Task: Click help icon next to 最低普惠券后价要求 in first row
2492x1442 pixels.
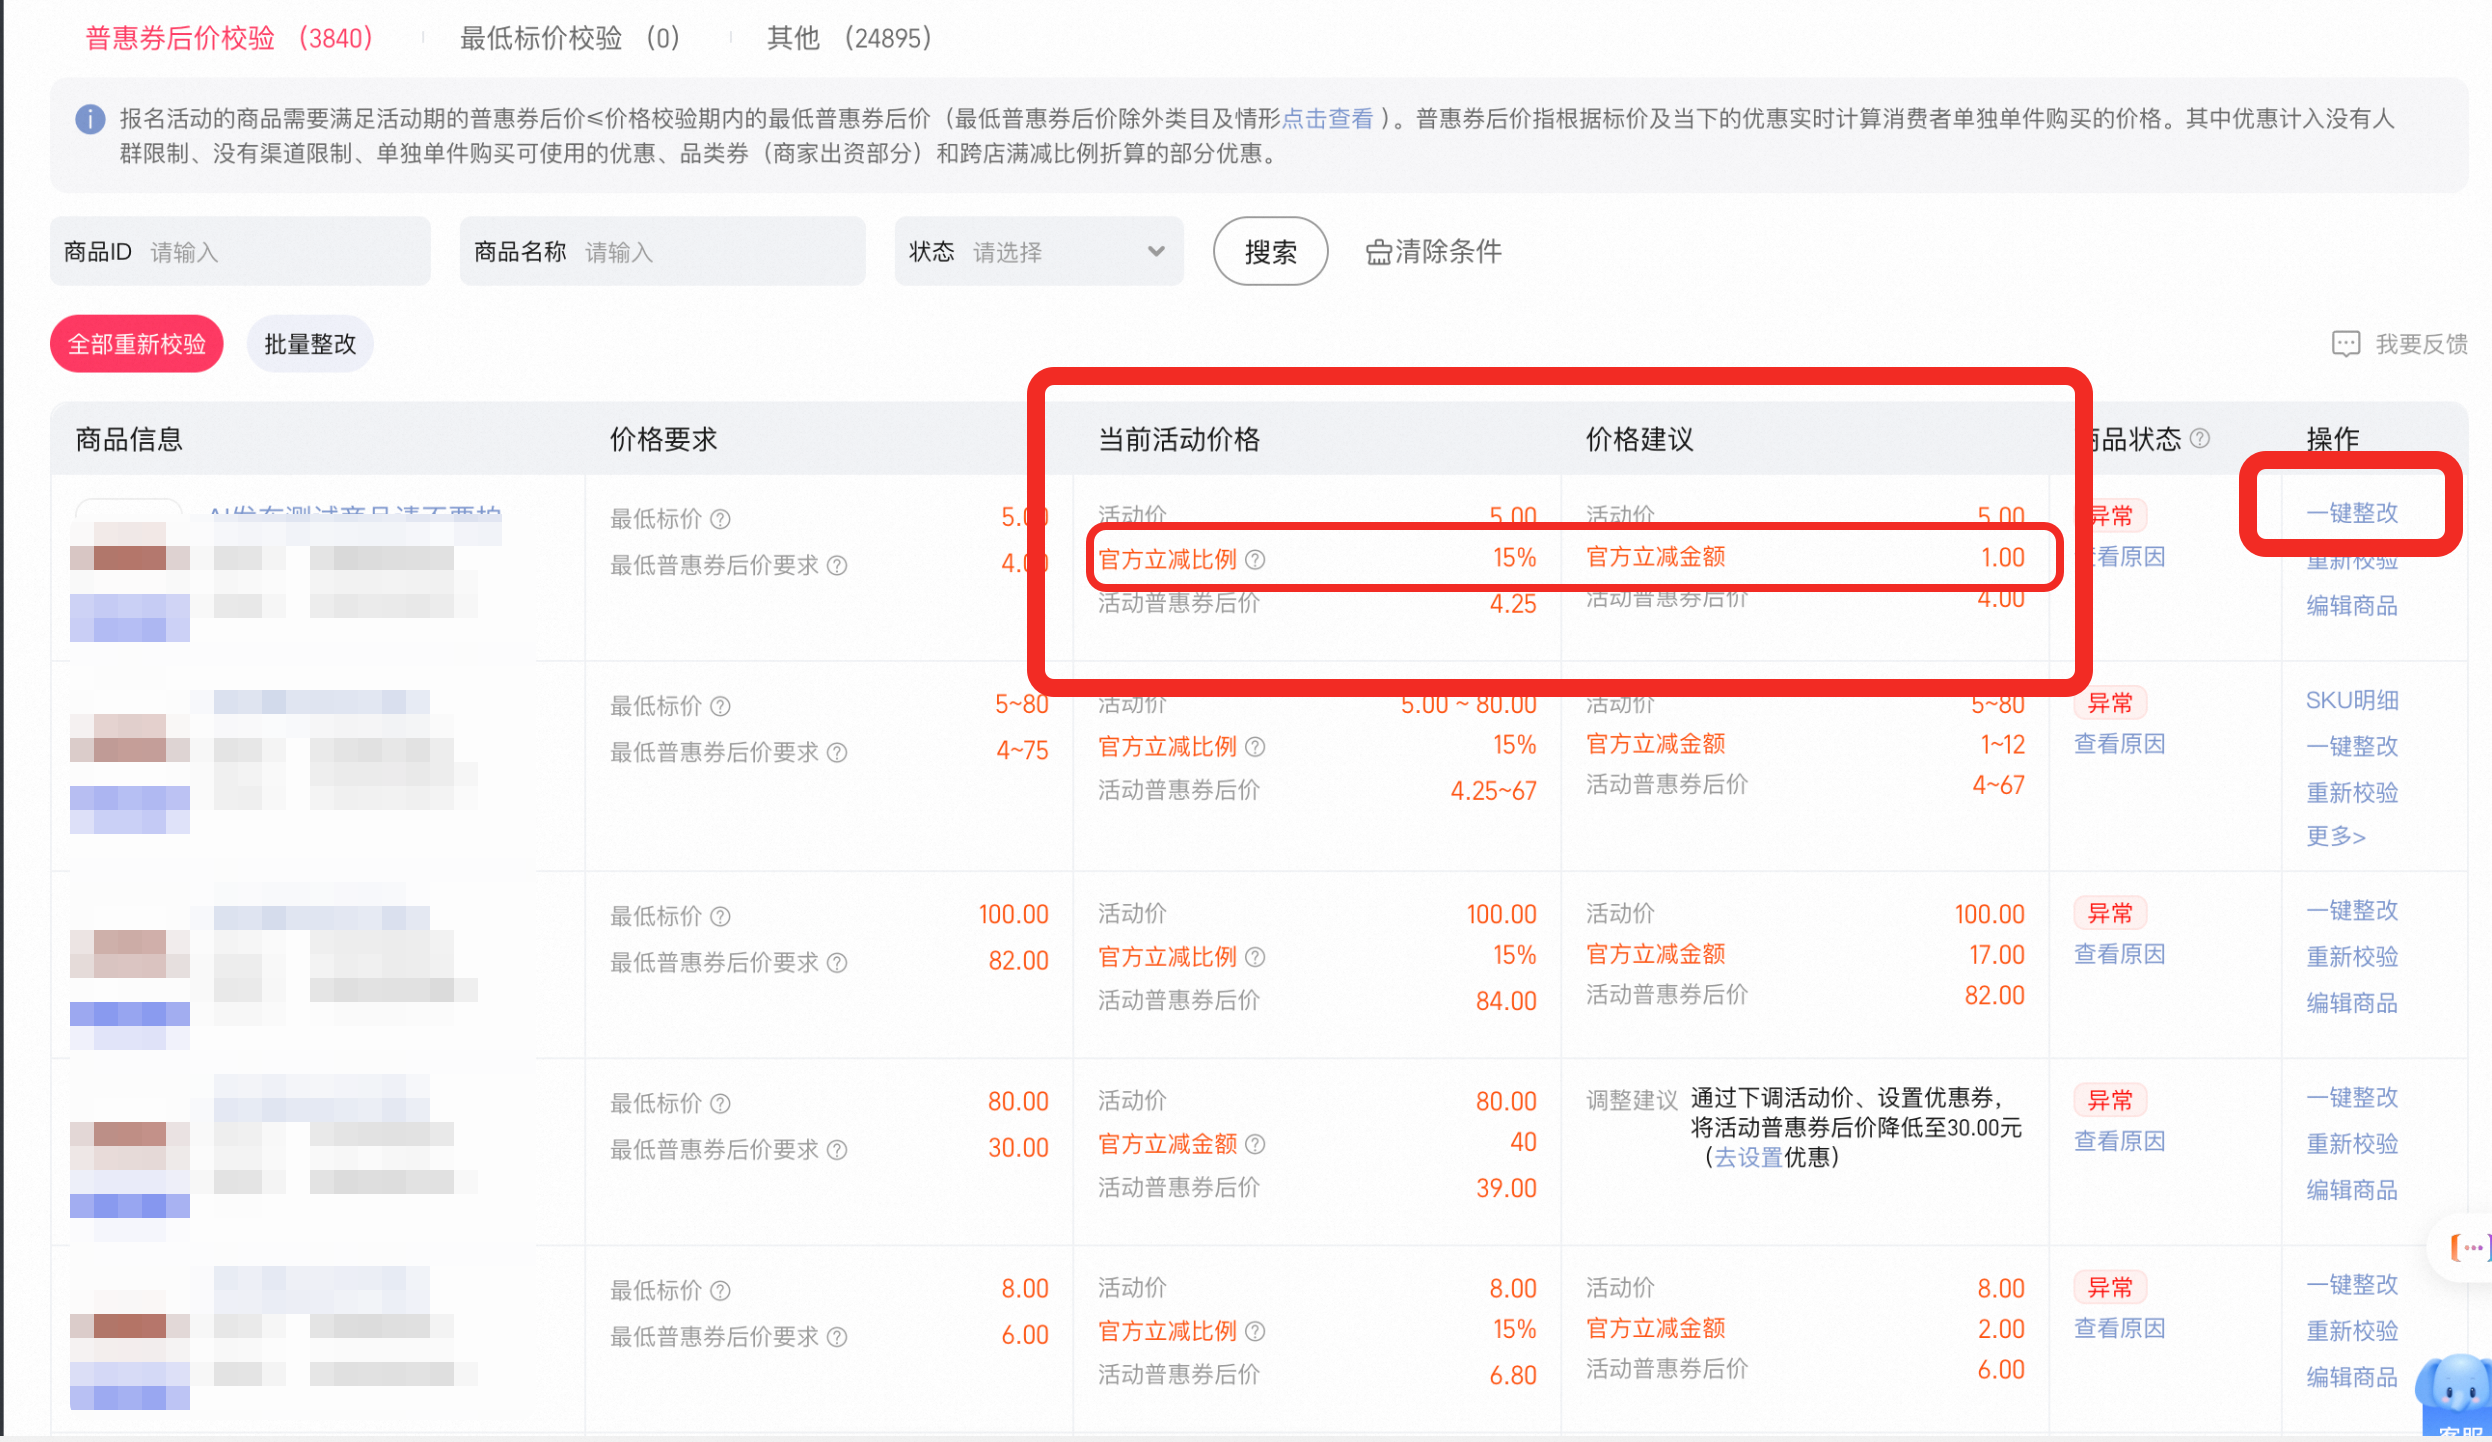Action: [x=837, y=566]
